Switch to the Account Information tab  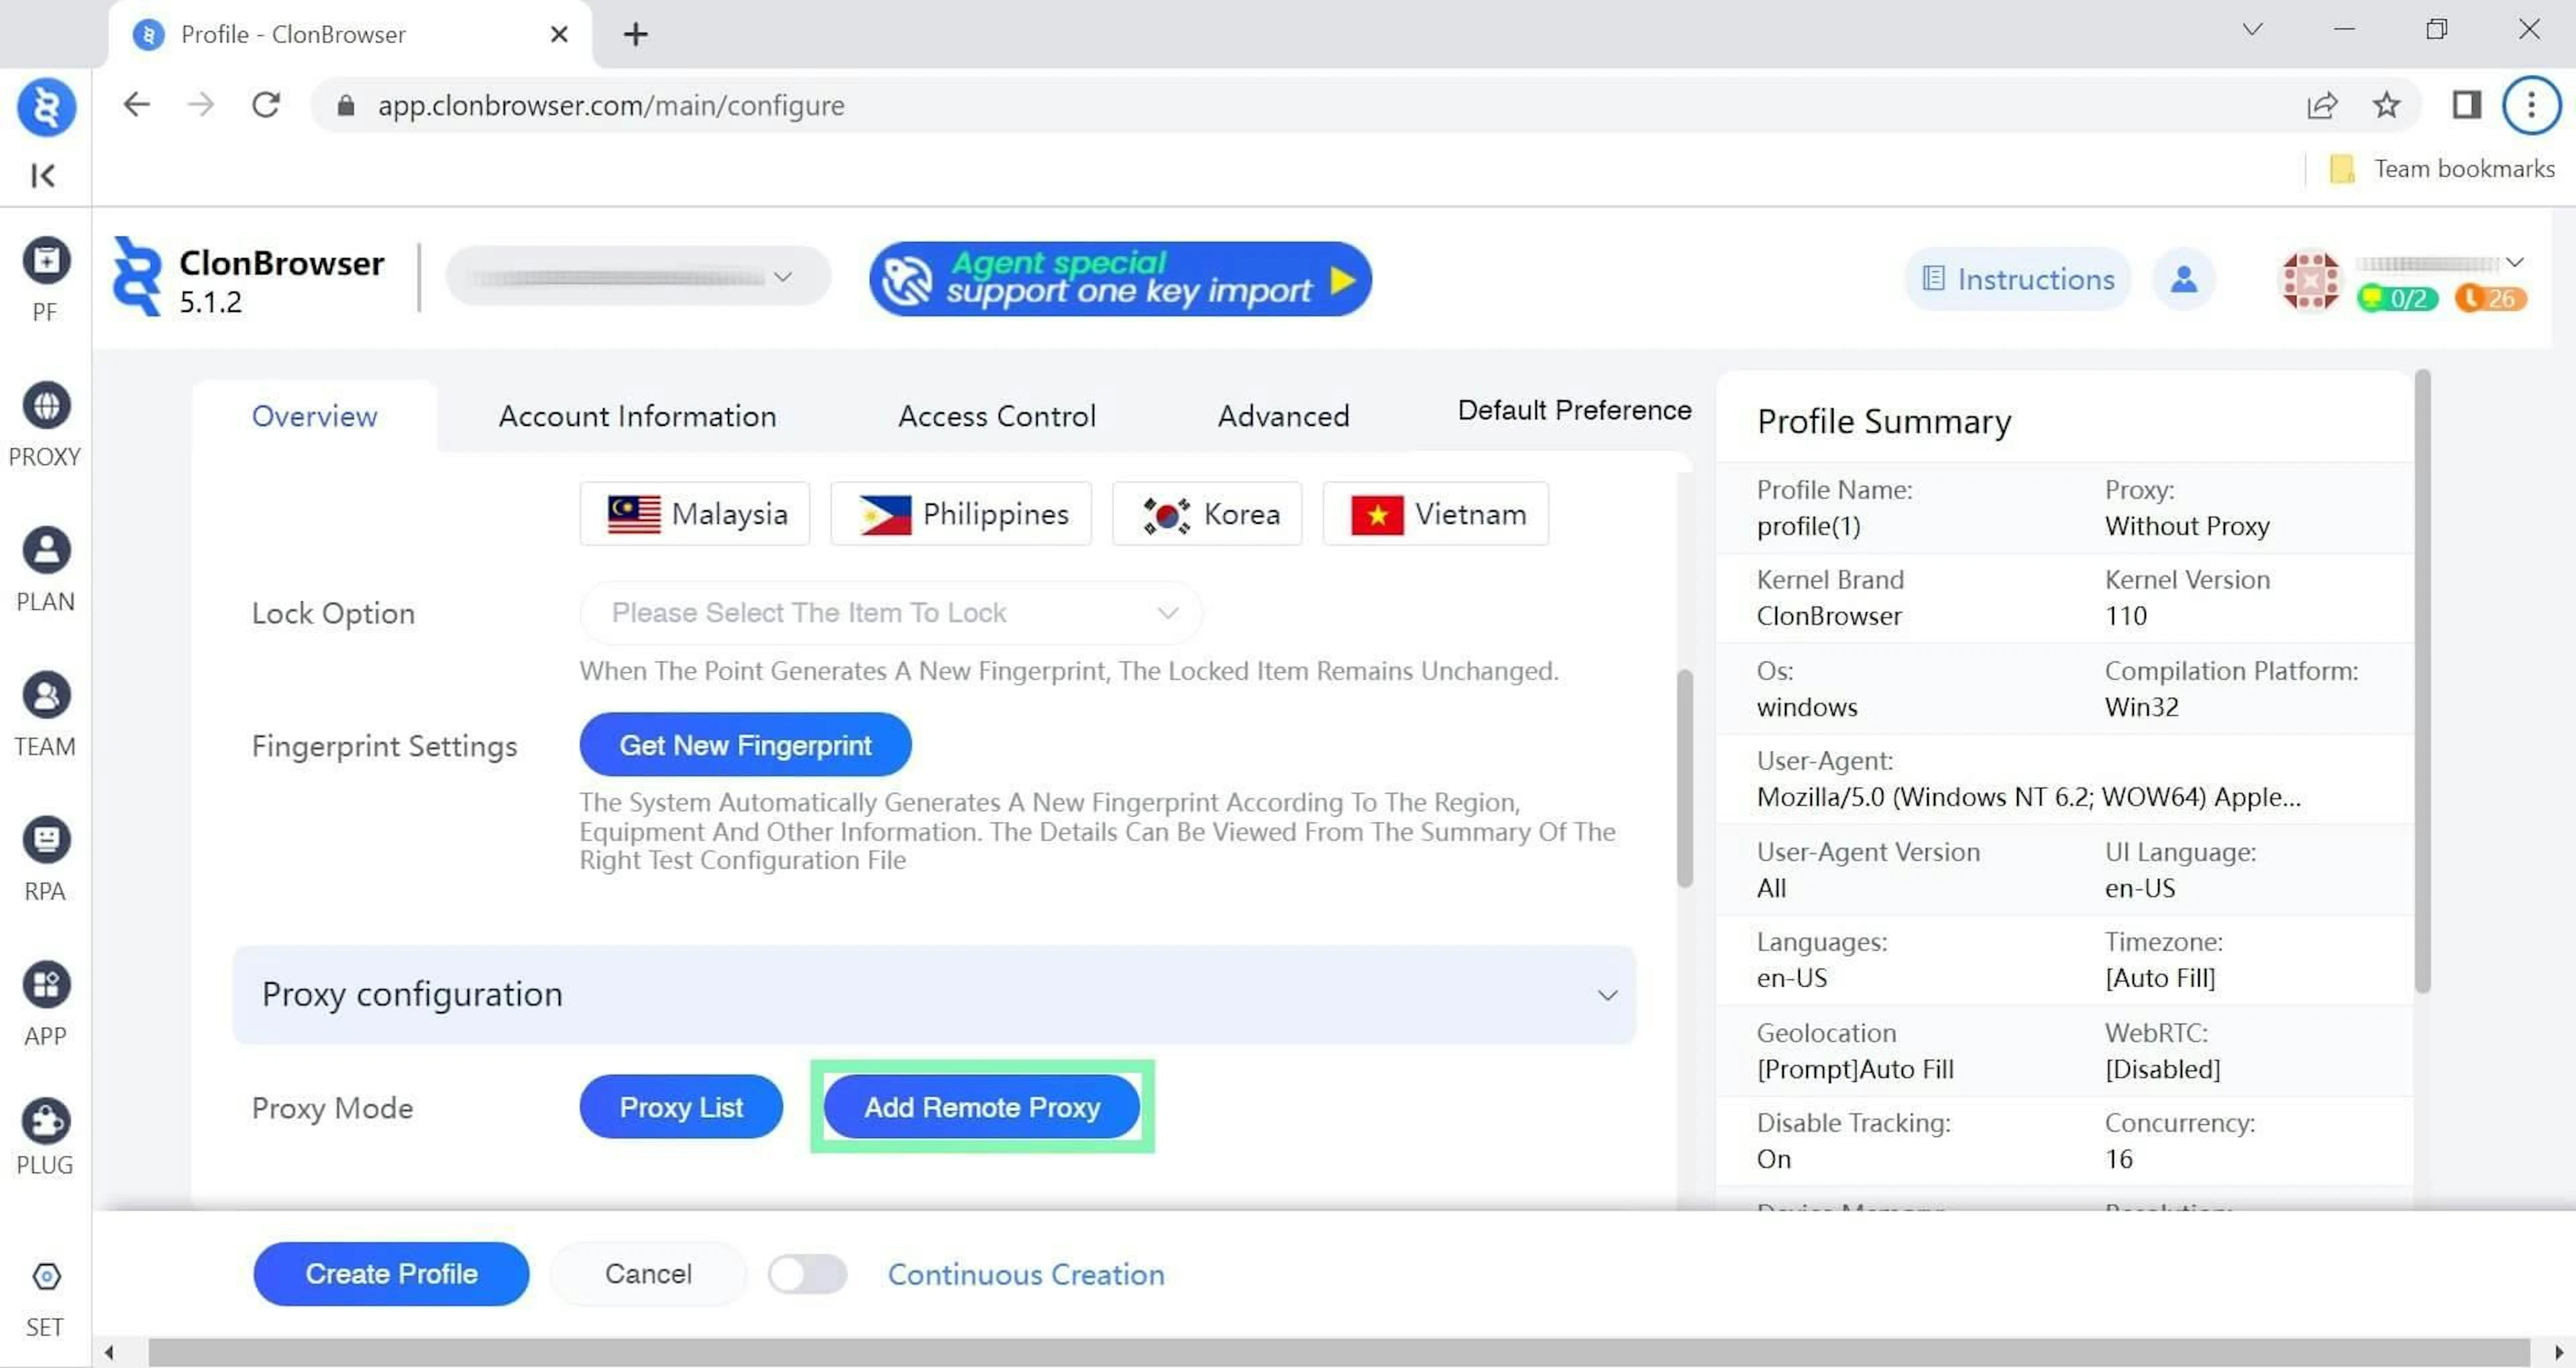(x=637, y=416)
